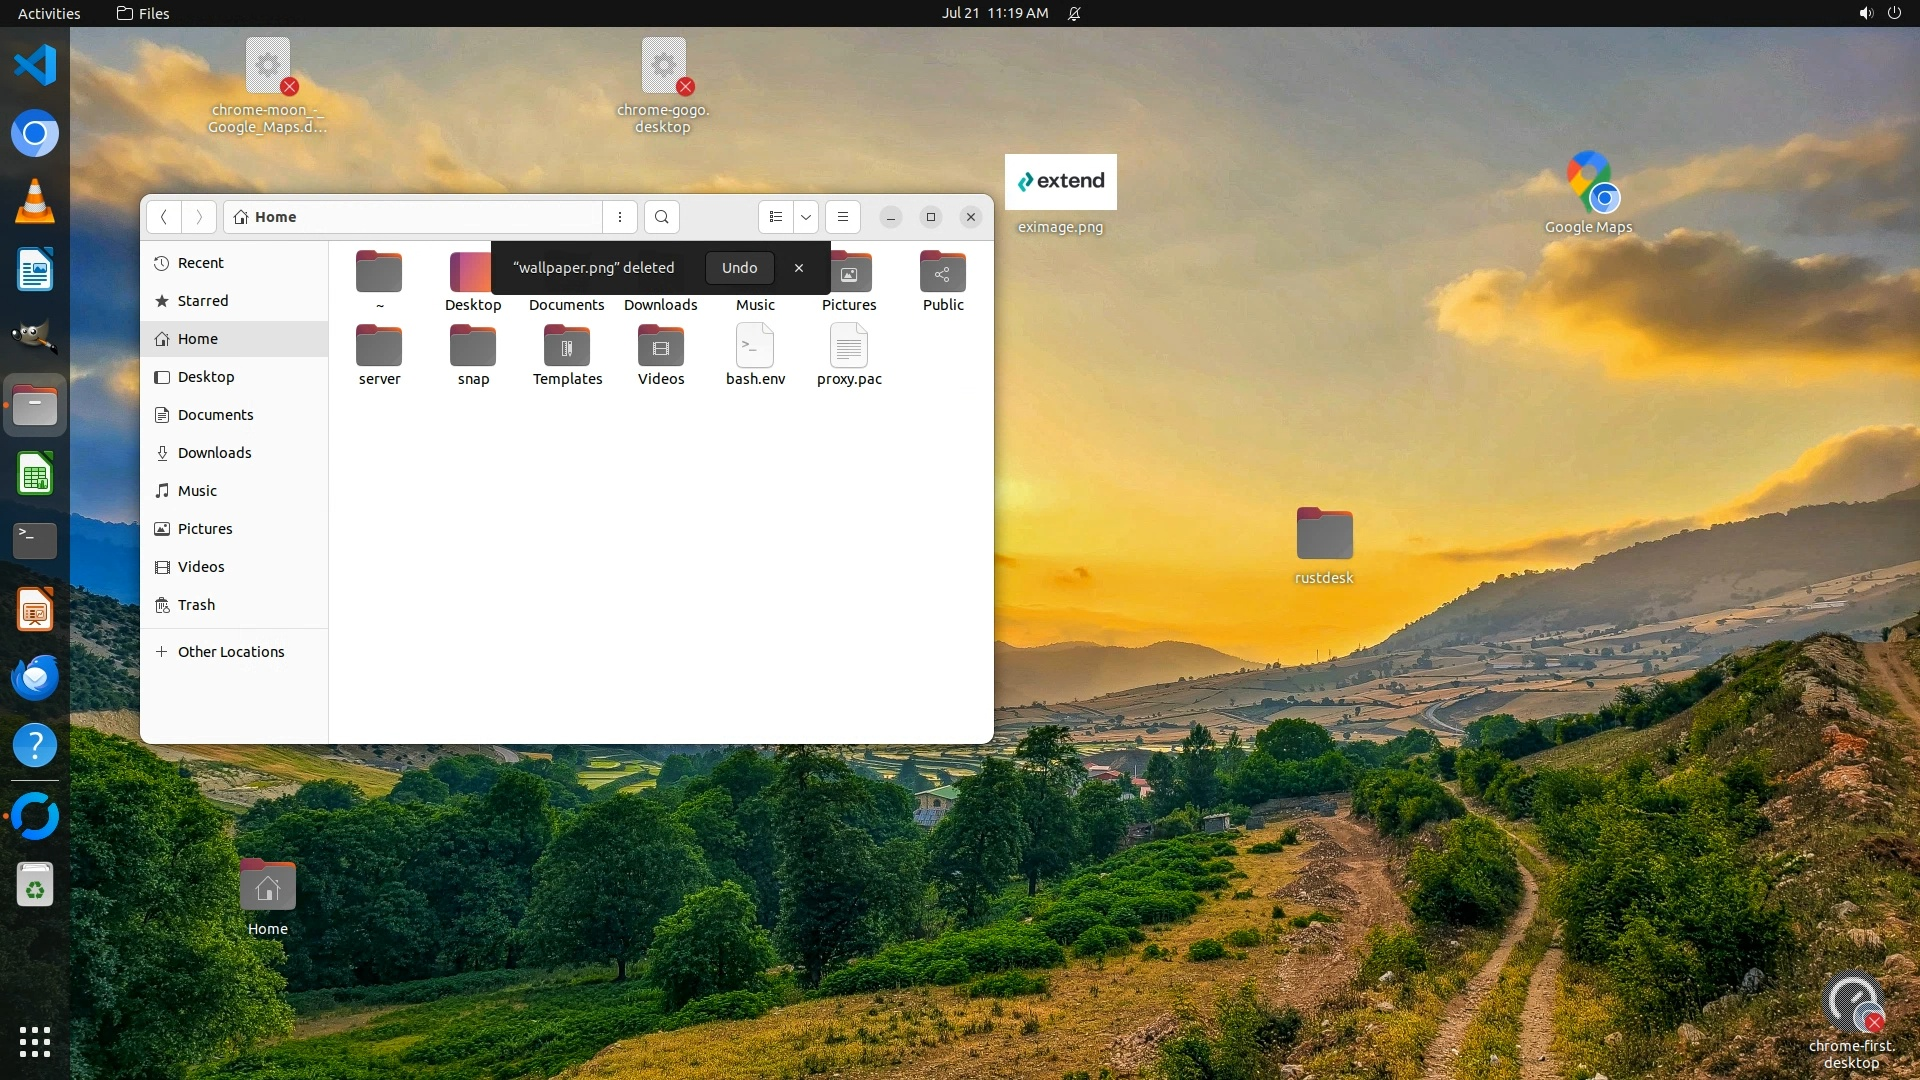Go back with the back arrow
The height and width of the screenshot is (1080, 1920).
(164, 217)
